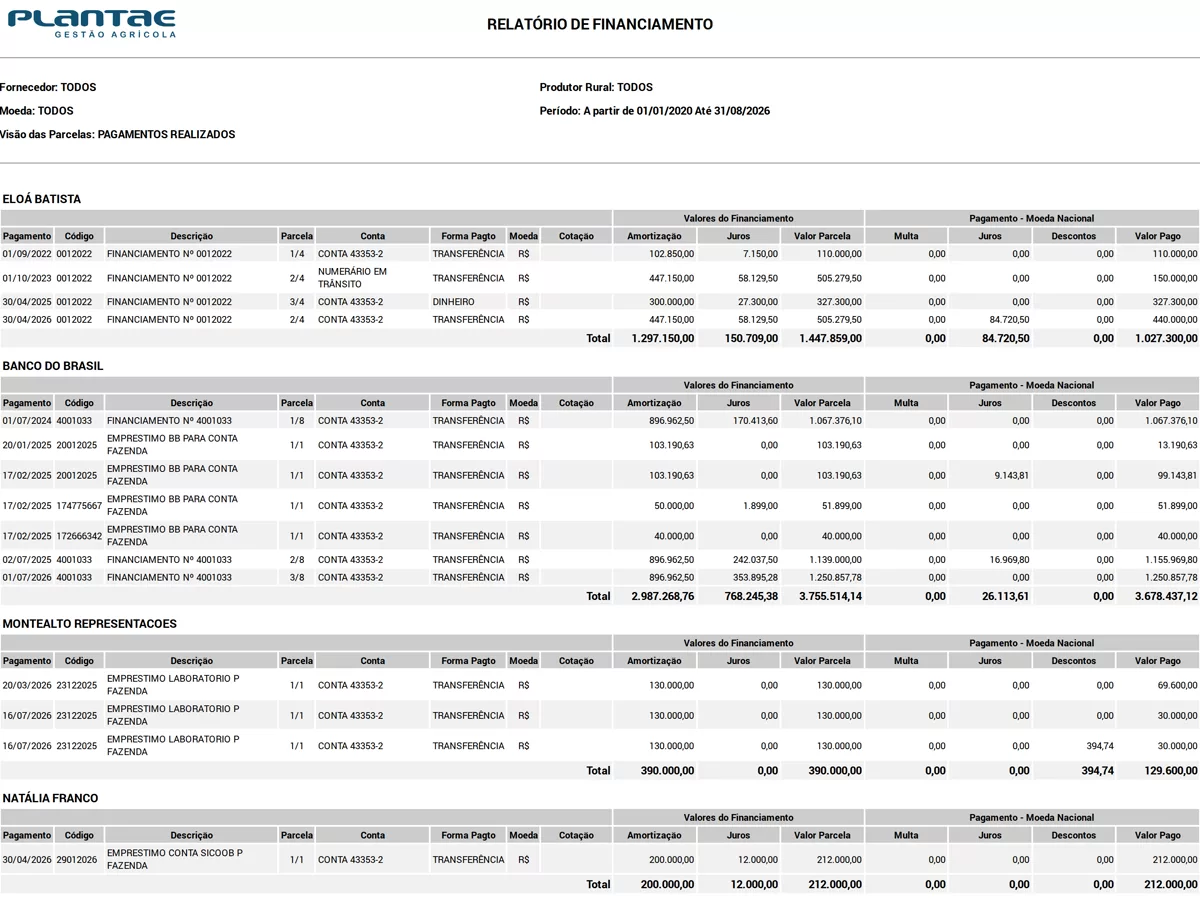Select 'Visão das Parcelas: PAGAMENTOS REALIZADOS' text
The width and height of the screenshot is (1200, 900).
pyautogui.click(x=118, y=134)
